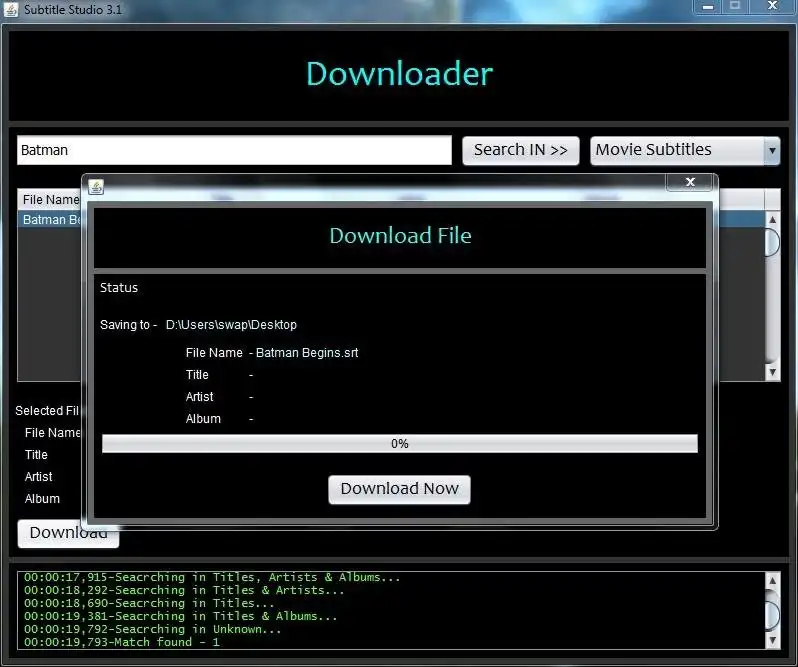Click the log line 'Seacrching in Titles & Albums...'
Screen dimensions: 798x667
click(181, 616)
